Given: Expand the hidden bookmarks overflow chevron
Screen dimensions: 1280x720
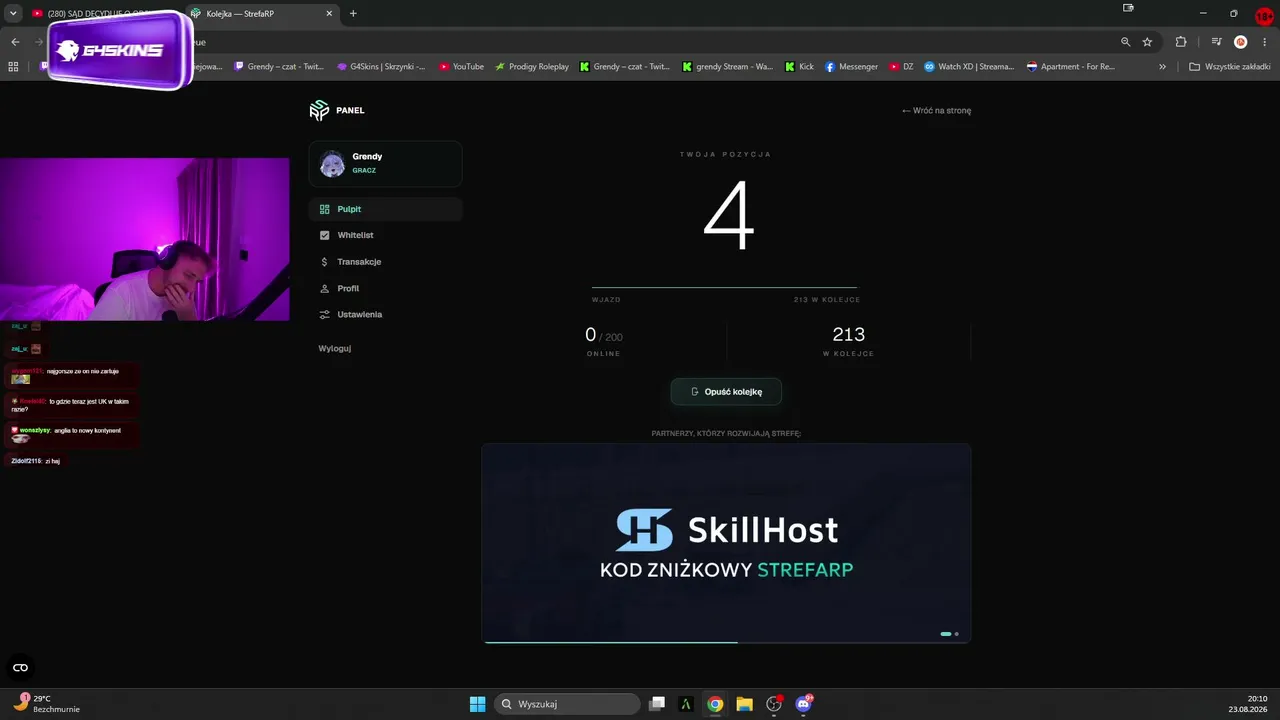Looking at the screenshot, I should (x=1162, y=67).
